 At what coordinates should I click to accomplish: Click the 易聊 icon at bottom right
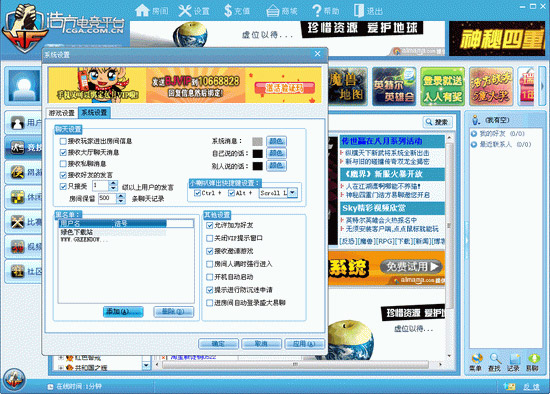[x=533, y=358]
